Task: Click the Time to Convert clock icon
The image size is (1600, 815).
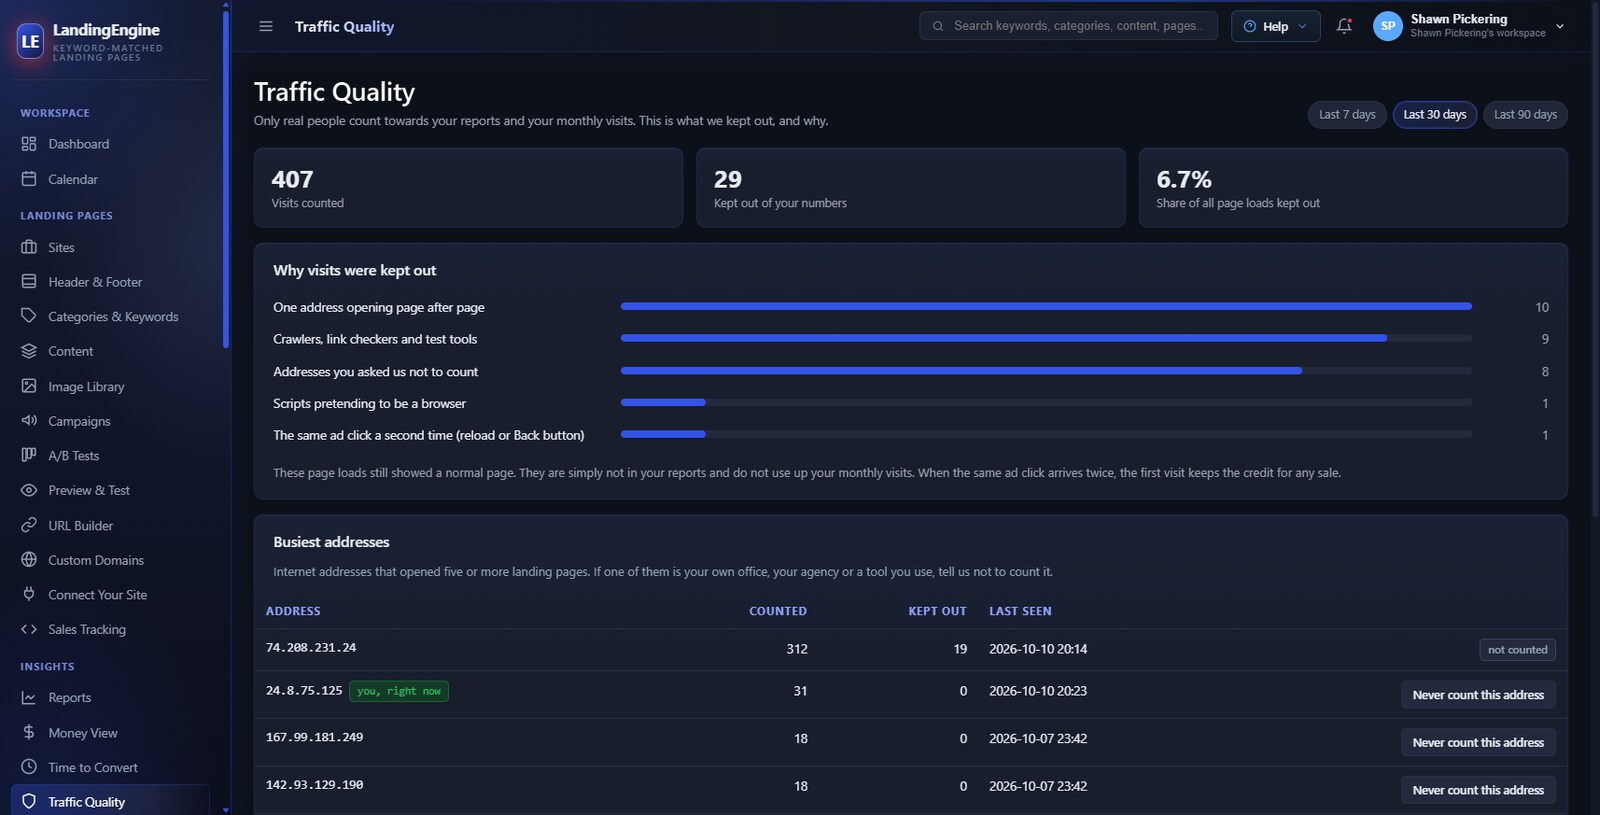Action: click(x=29, y=767)
